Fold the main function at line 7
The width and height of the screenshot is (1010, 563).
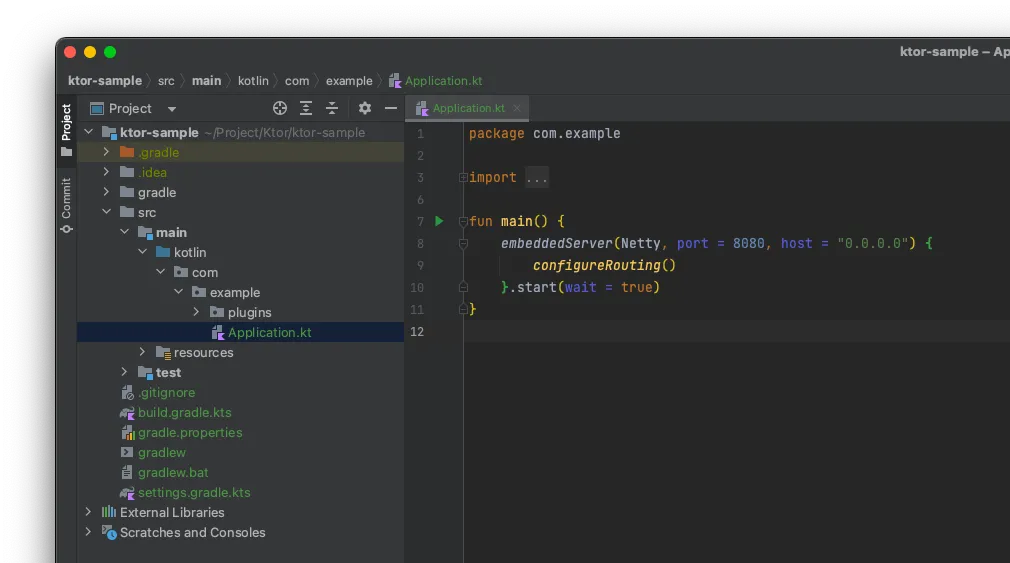[462, 221]
